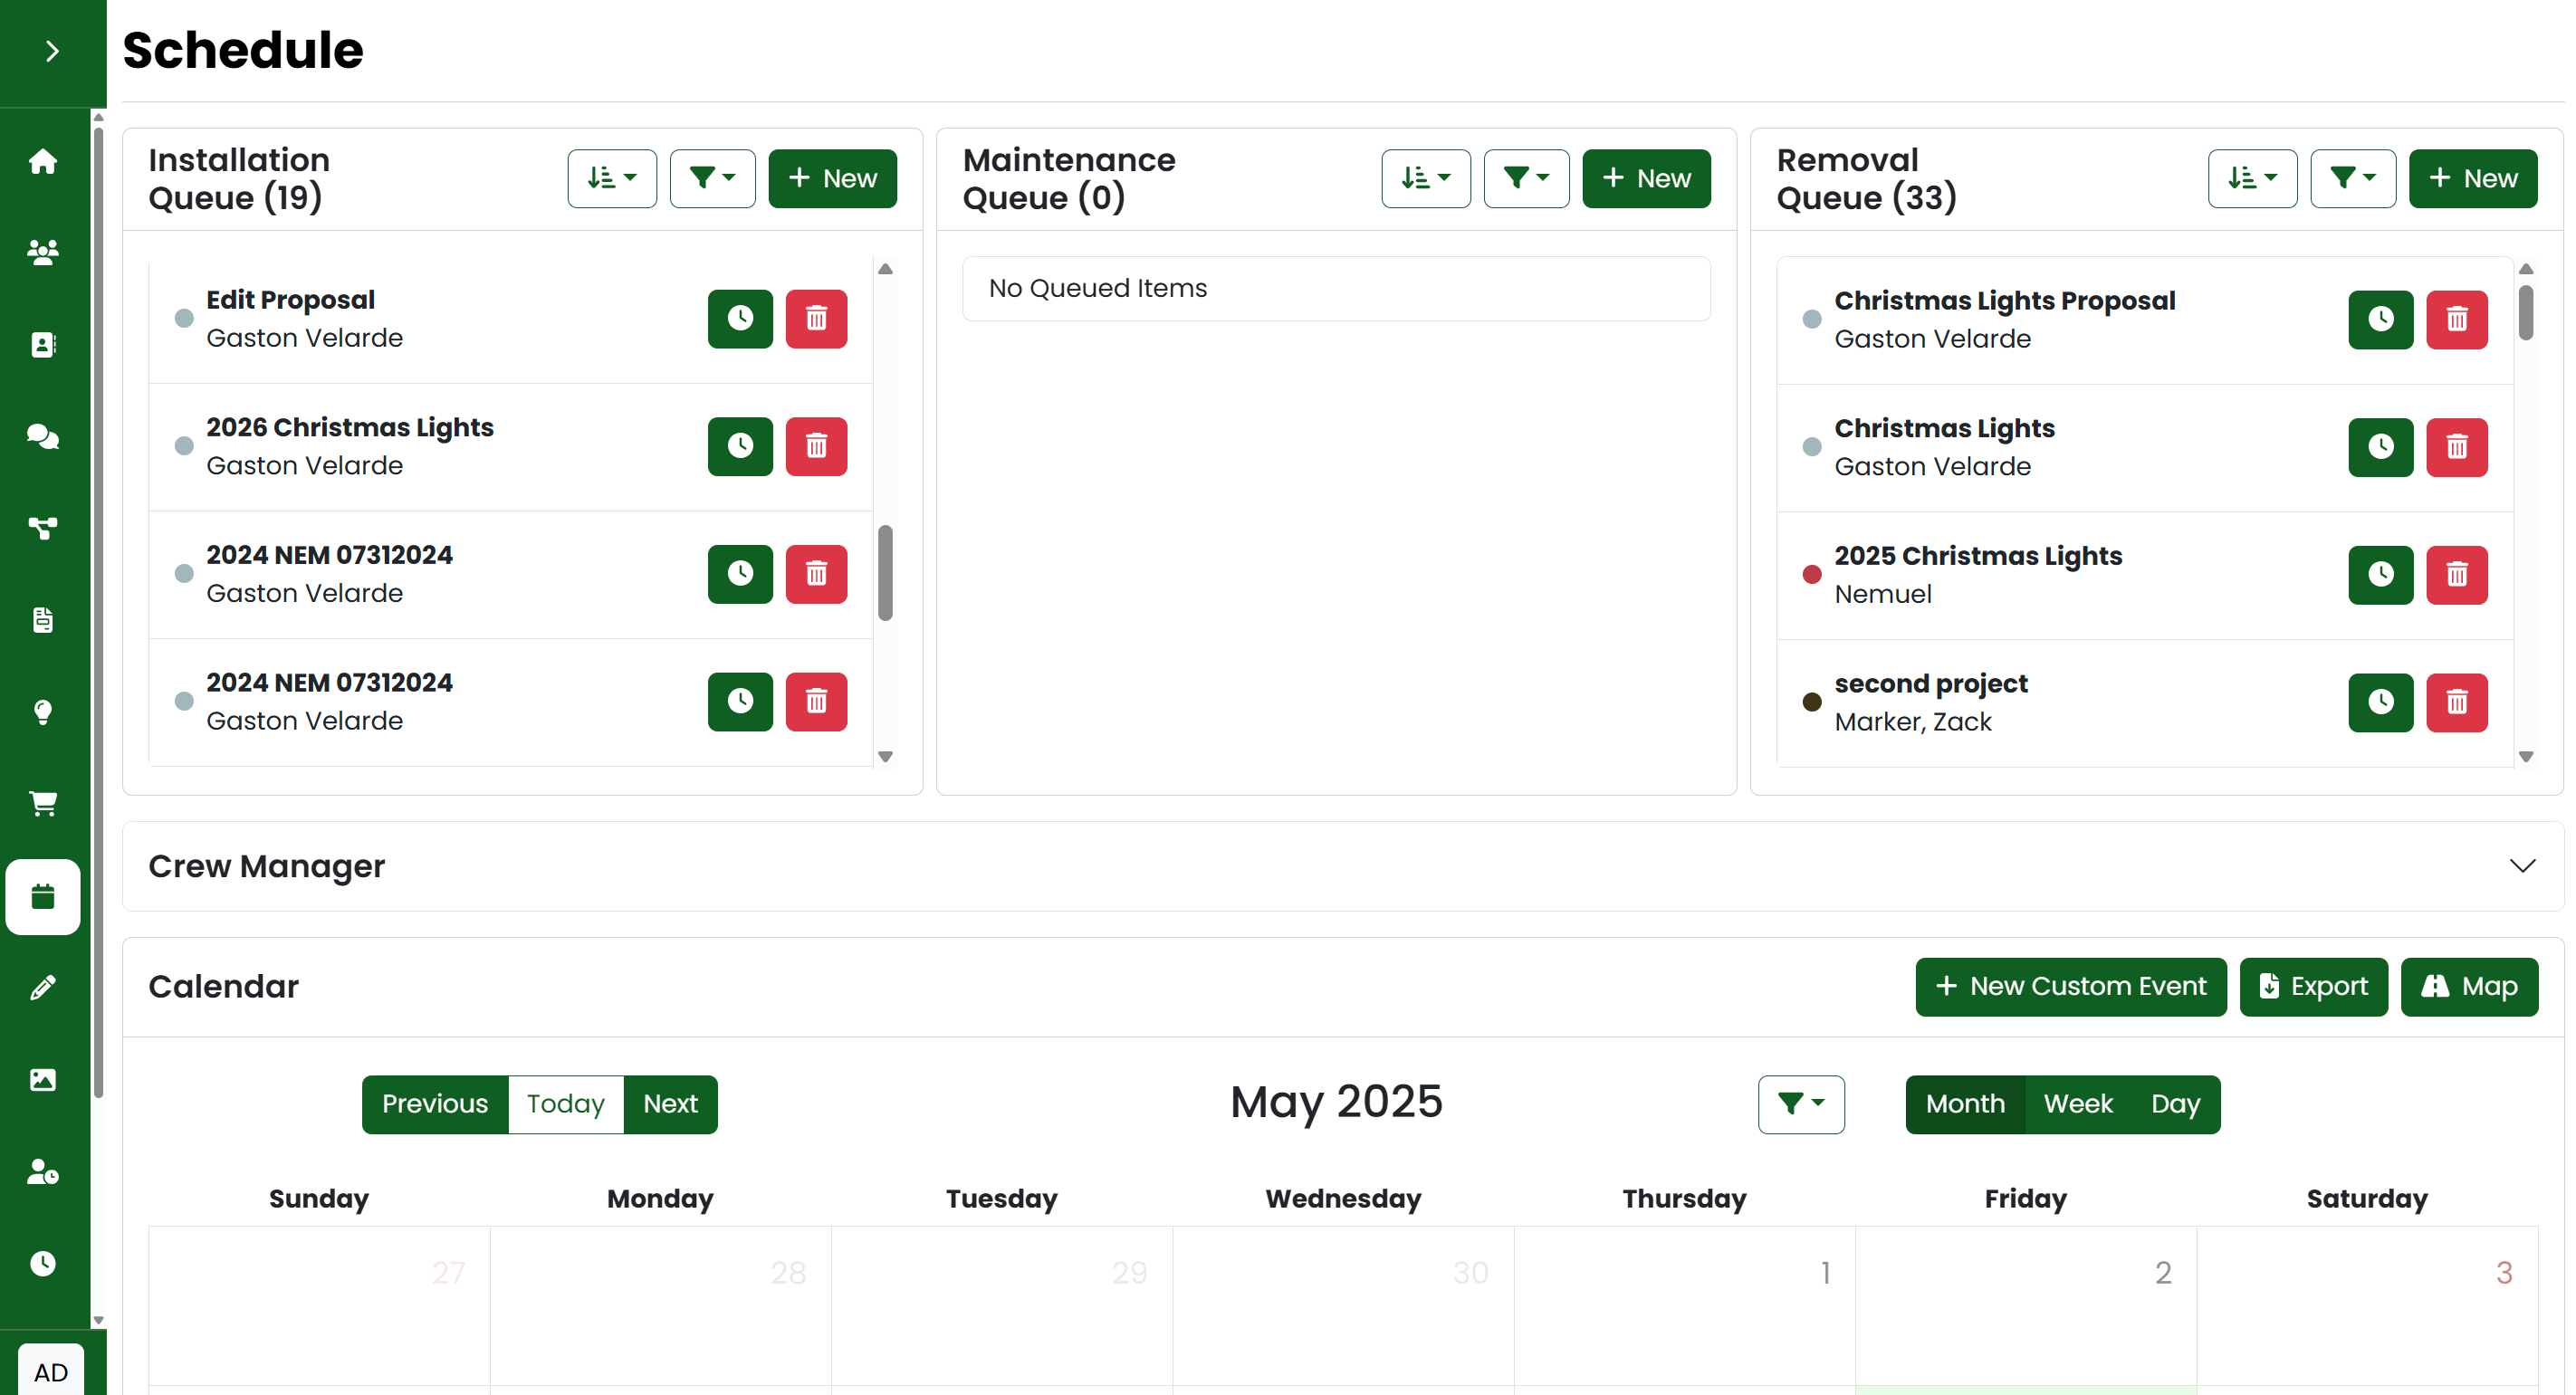Open Installation Queue sort dropdown
This screenshot has width=2576, height=1395.
pos(612,178)
